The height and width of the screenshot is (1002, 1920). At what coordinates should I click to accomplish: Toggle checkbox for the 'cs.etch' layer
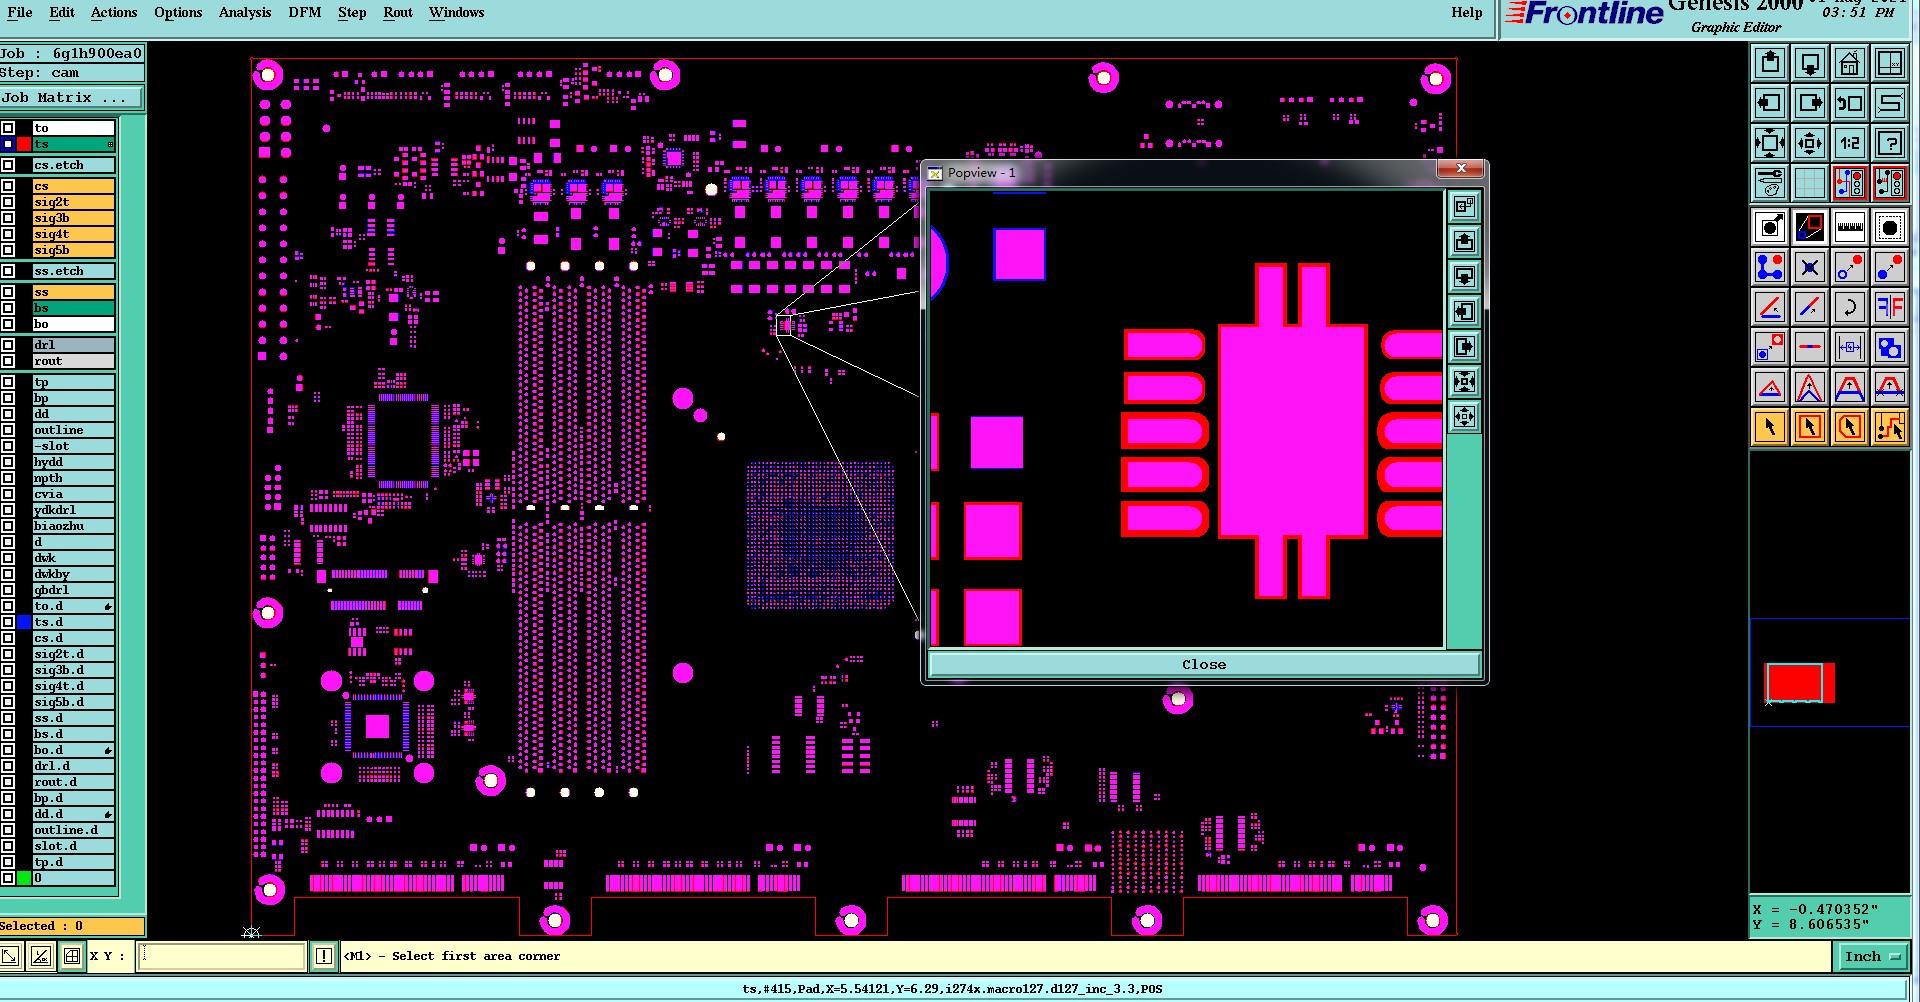pyautogui.click(x=8, y=165)
